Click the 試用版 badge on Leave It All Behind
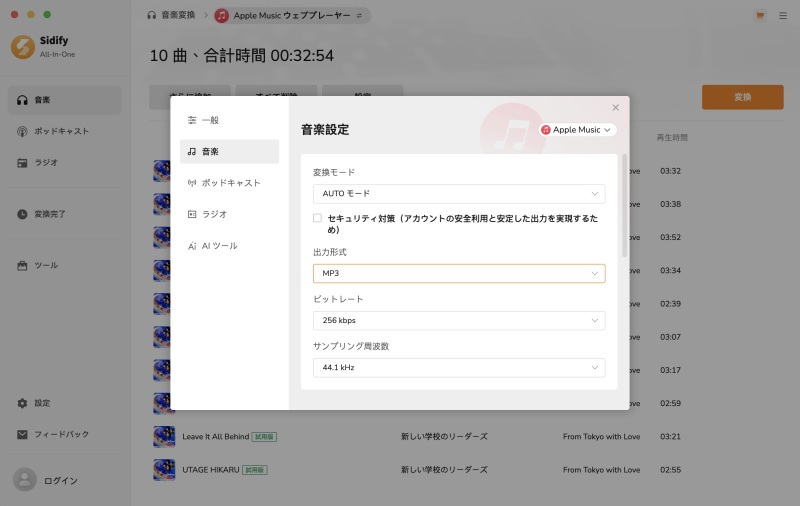The image size is (800, 506). click(264, 437)
